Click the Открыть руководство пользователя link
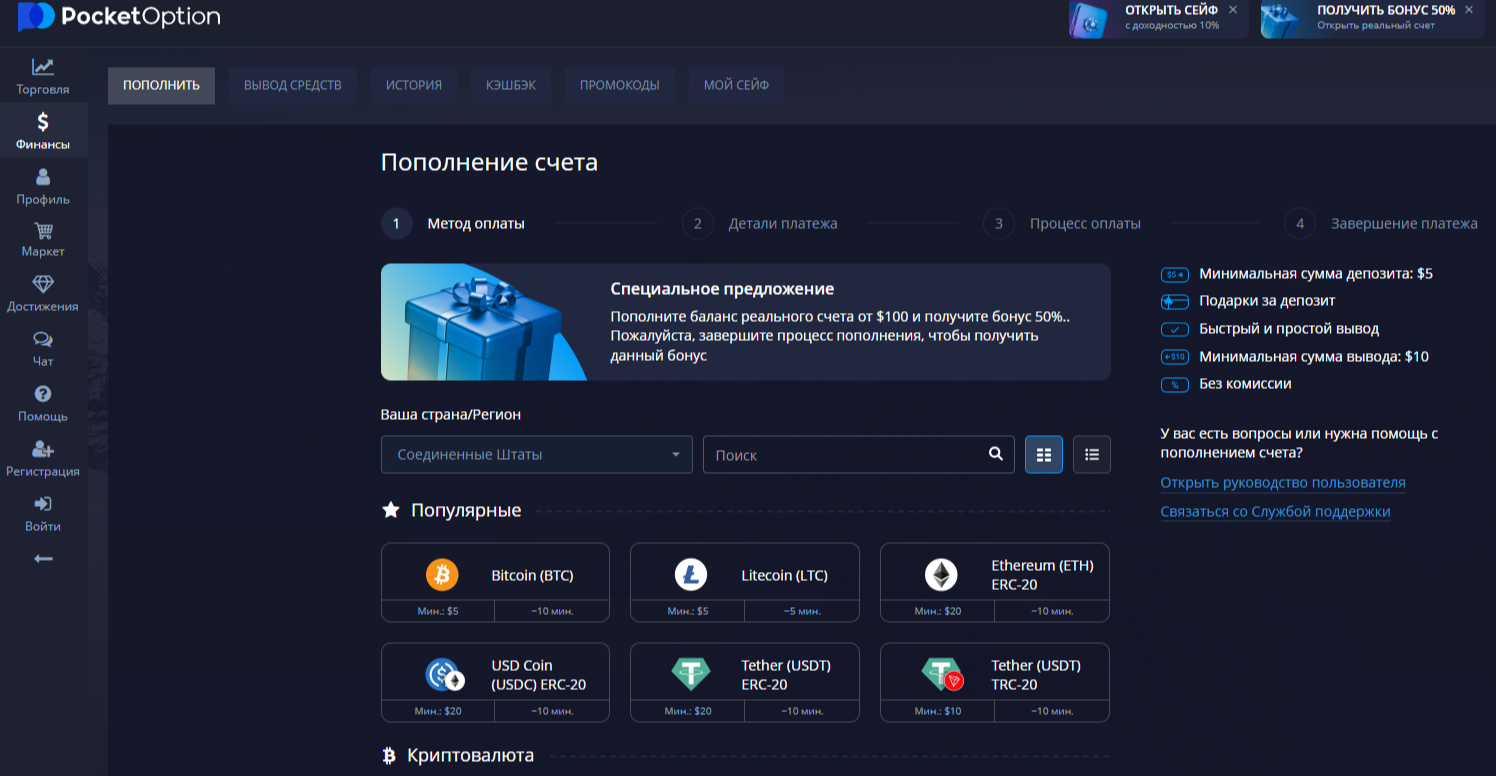 [1283, 483]
